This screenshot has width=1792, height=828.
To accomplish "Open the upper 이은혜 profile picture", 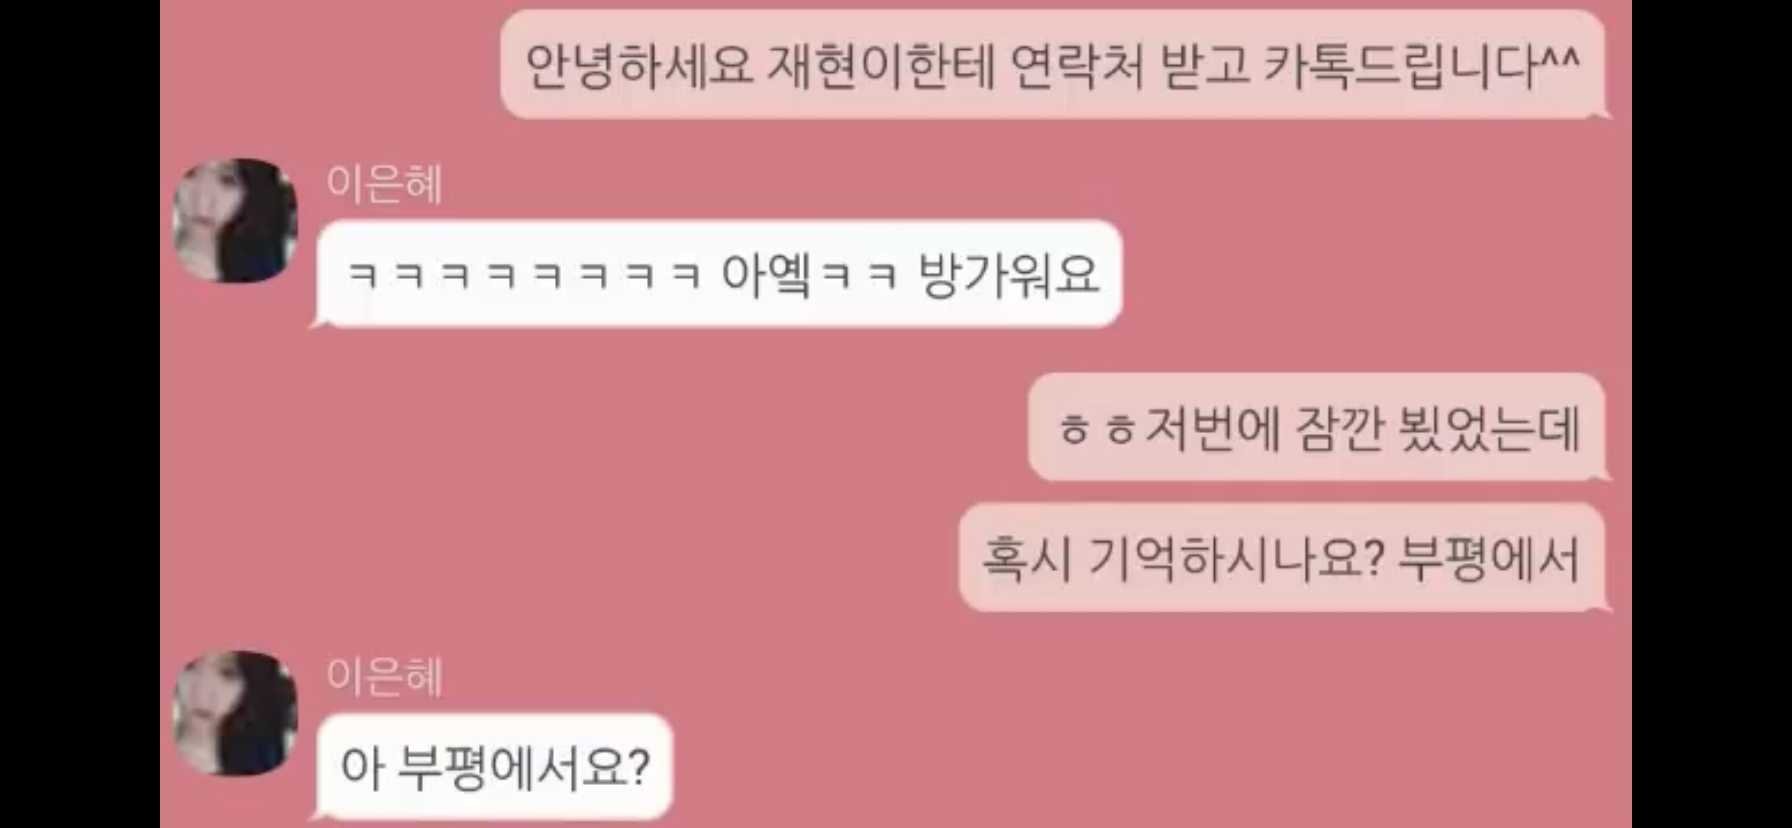I will pos(235,220).
